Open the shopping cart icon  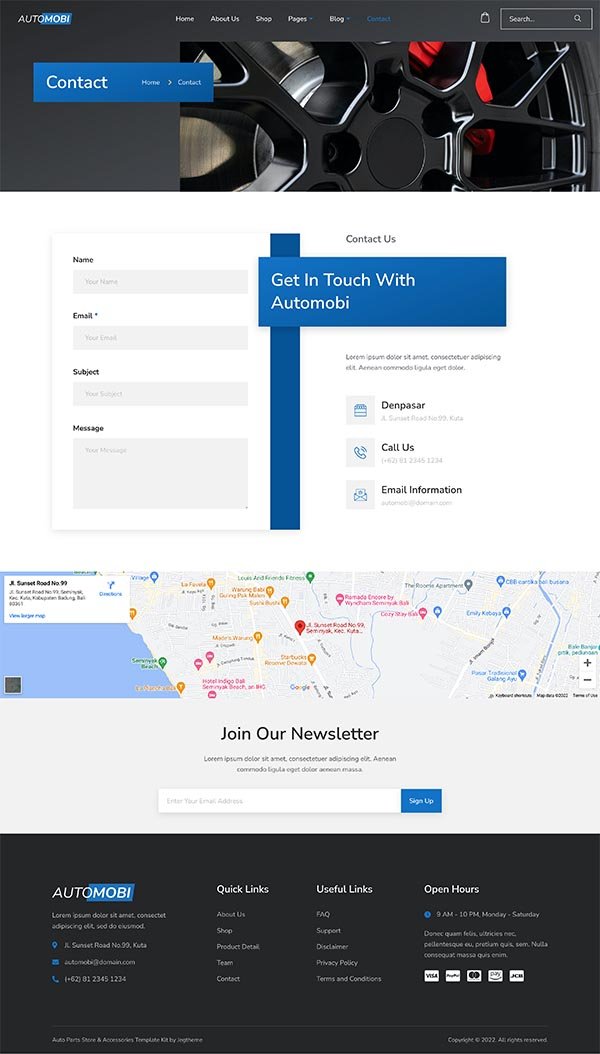point(485,18)
